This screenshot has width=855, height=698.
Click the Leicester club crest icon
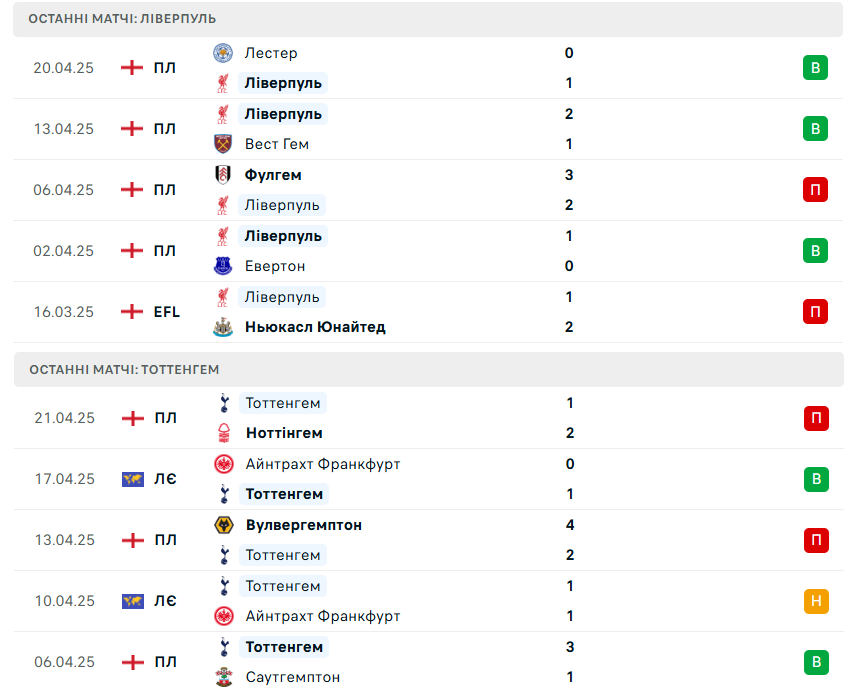(222, 53)
